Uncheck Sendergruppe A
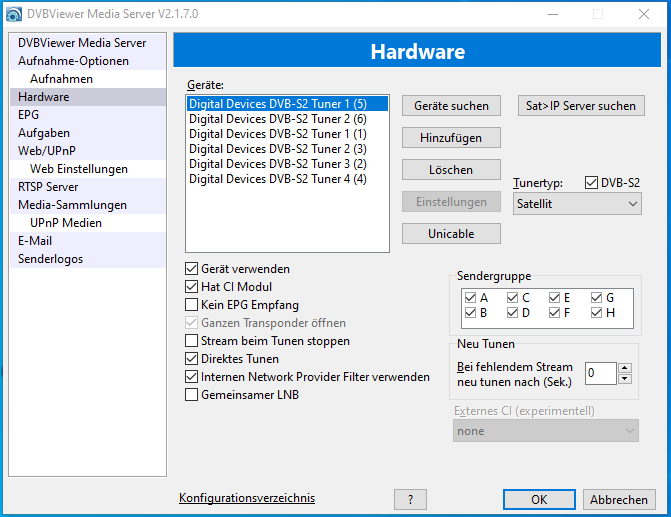671x517 pixels. coord(470,297)
